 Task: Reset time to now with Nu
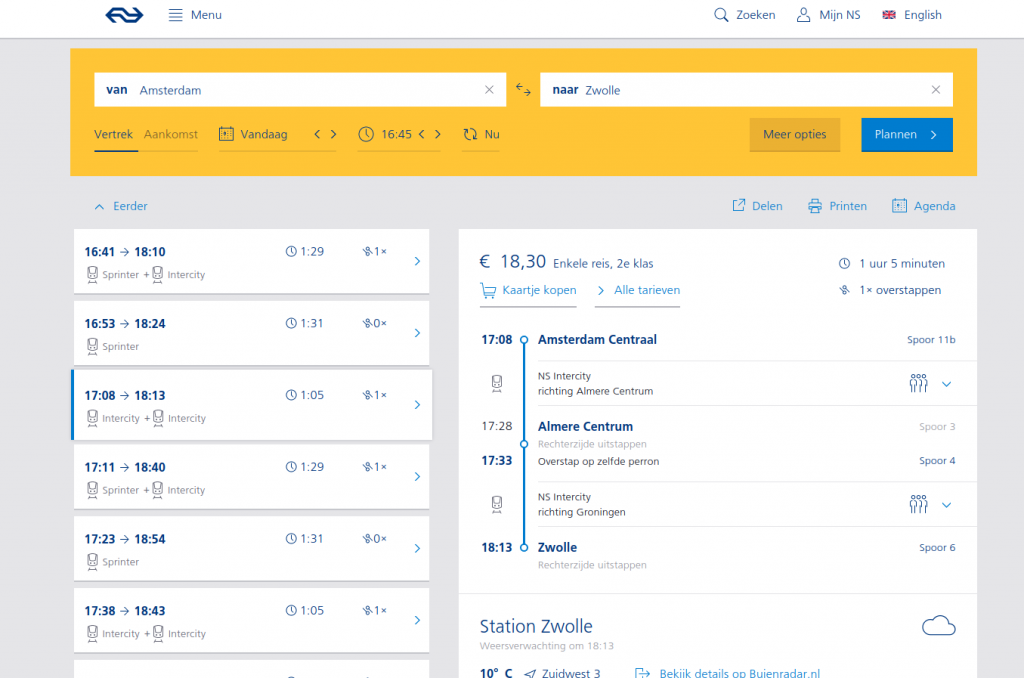click(x=481, y=134)
